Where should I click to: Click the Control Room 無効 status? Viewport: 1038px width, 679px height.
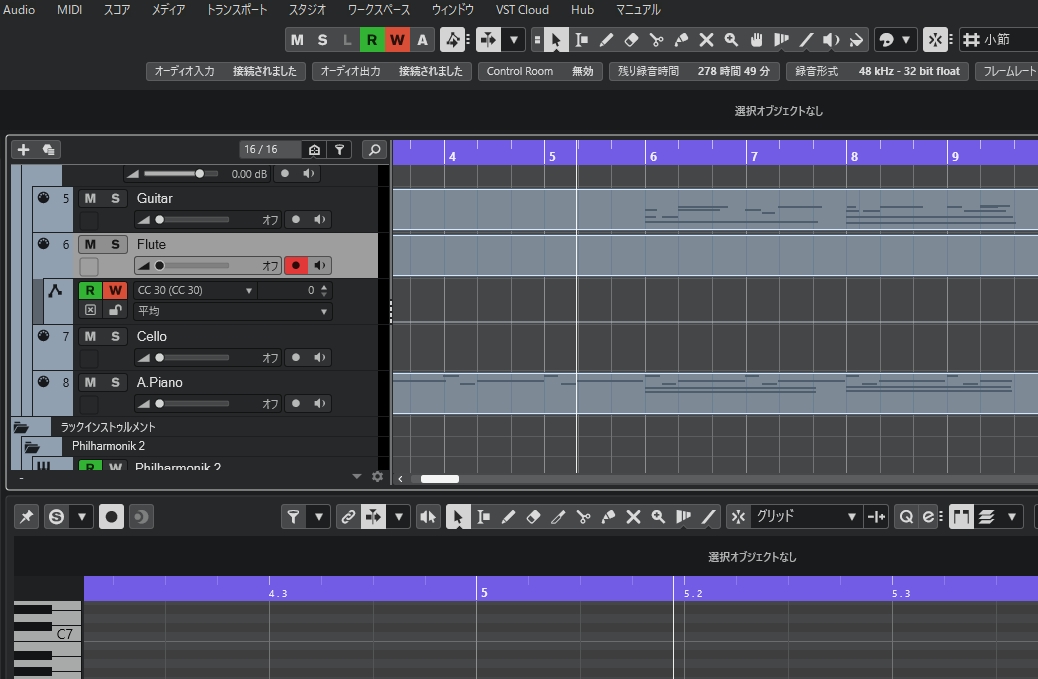[540, 71]
